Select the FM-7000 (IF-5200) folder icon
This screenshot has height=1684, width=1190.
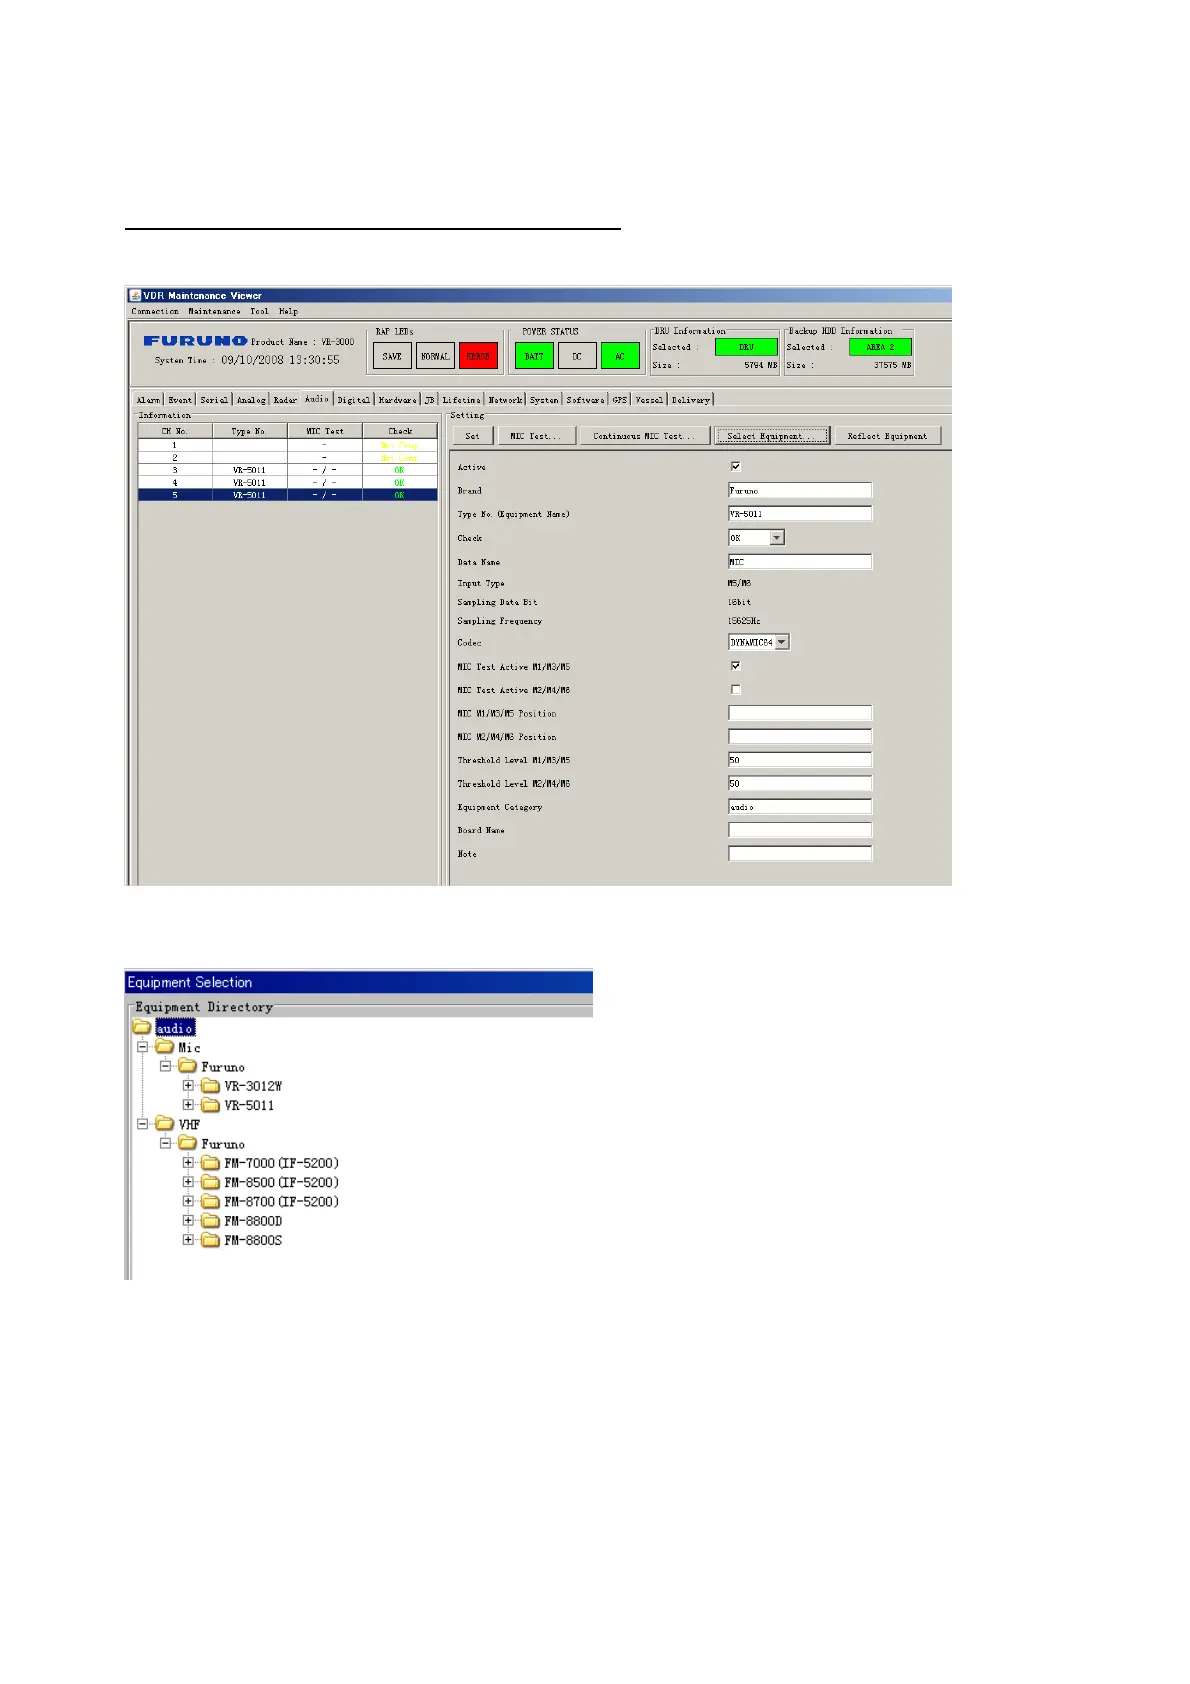[211, 1162]
